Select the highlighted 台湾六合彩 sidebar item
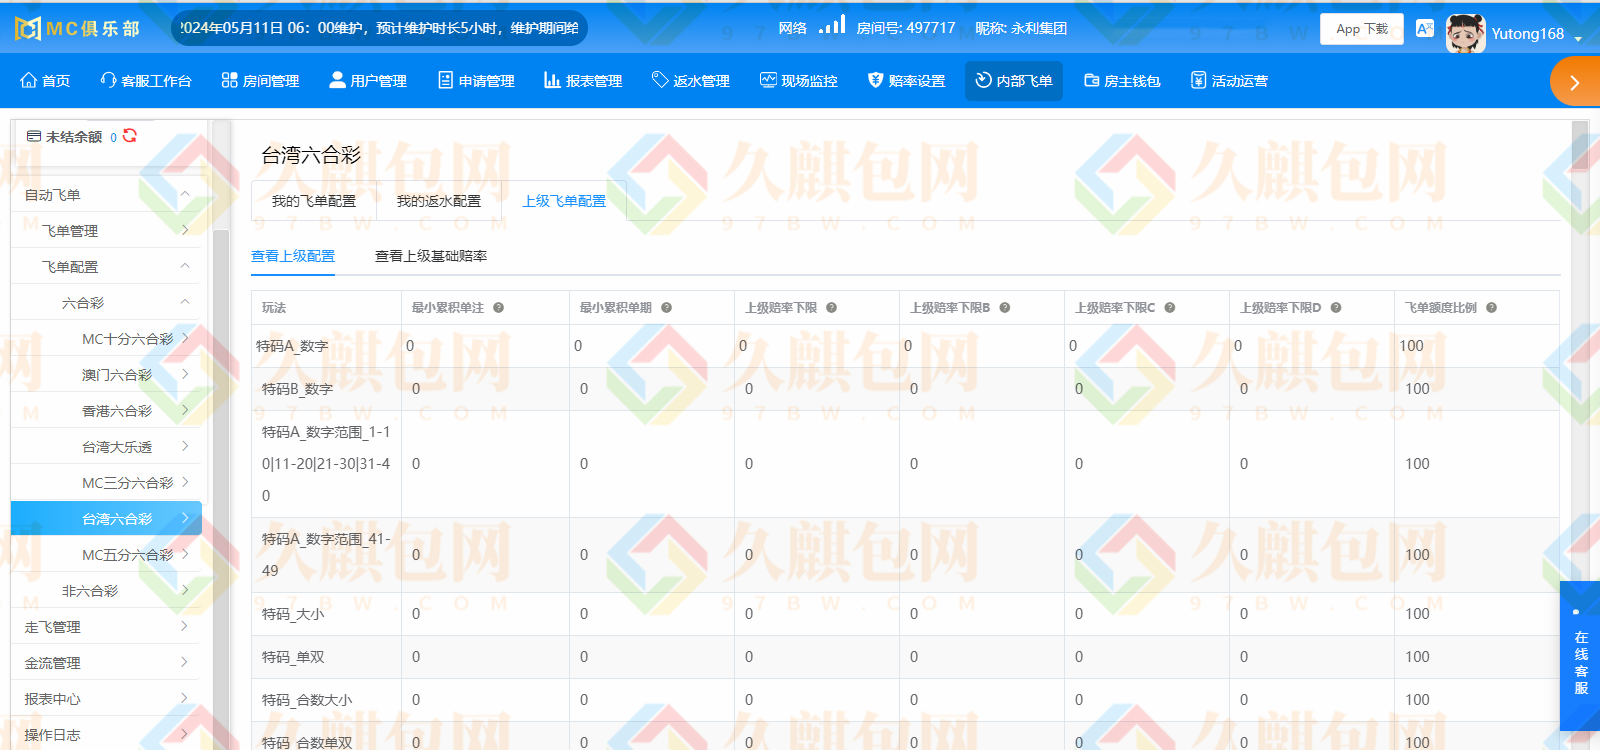This screenshot has height=750, width=1600. pyautogui.click(x=106, y=519)
